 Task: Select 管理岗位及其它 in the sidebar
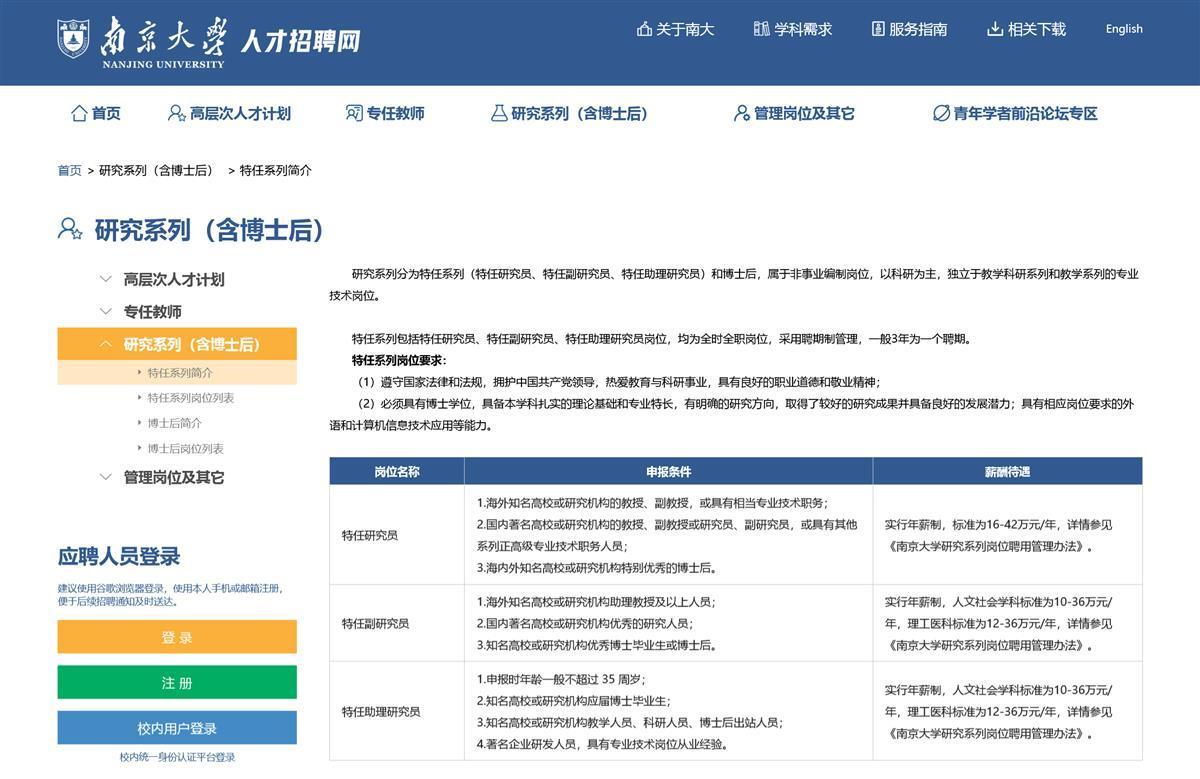click(x=174, y=477)
